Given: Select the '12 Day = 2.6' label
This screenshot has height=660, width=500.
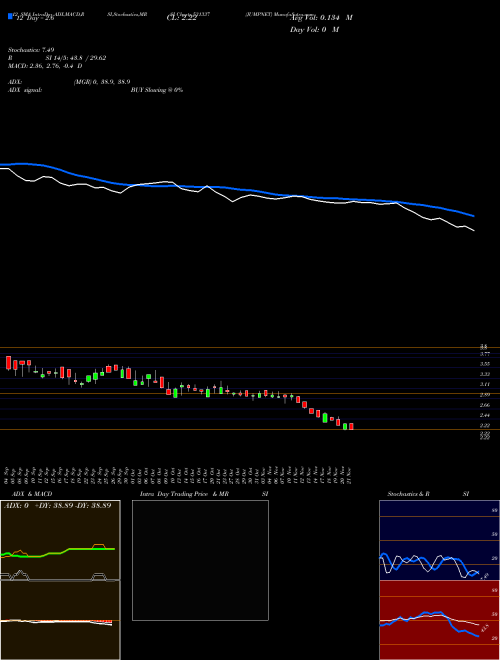Looking at the screenshot, I should tap(35, 18).
